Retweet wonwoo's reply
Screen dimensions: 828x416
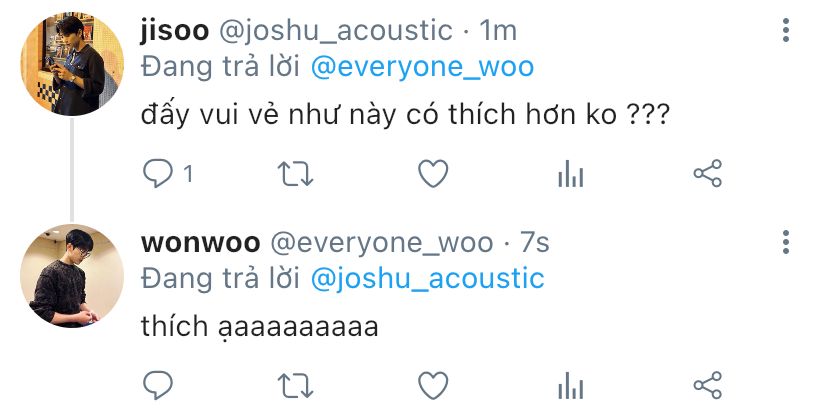tap(296, 386)
